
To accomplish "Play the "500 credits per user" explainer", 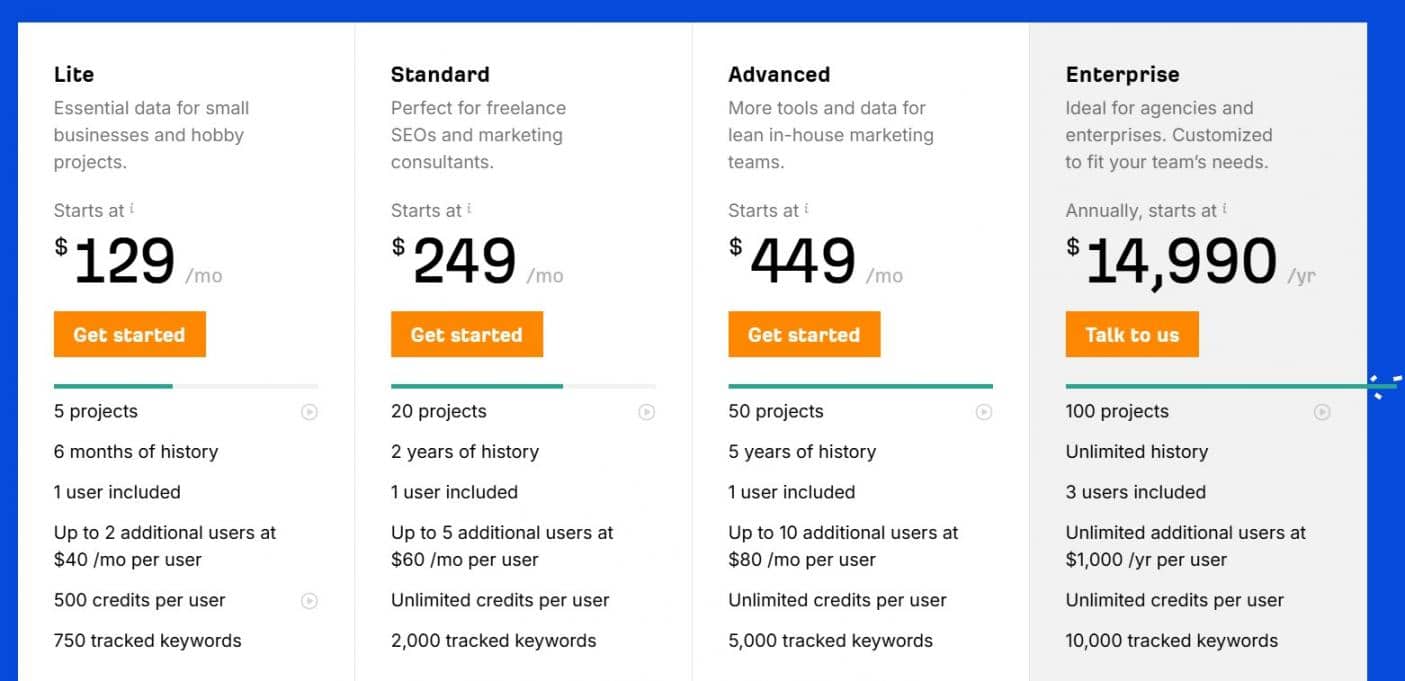I will pos(310,601).
